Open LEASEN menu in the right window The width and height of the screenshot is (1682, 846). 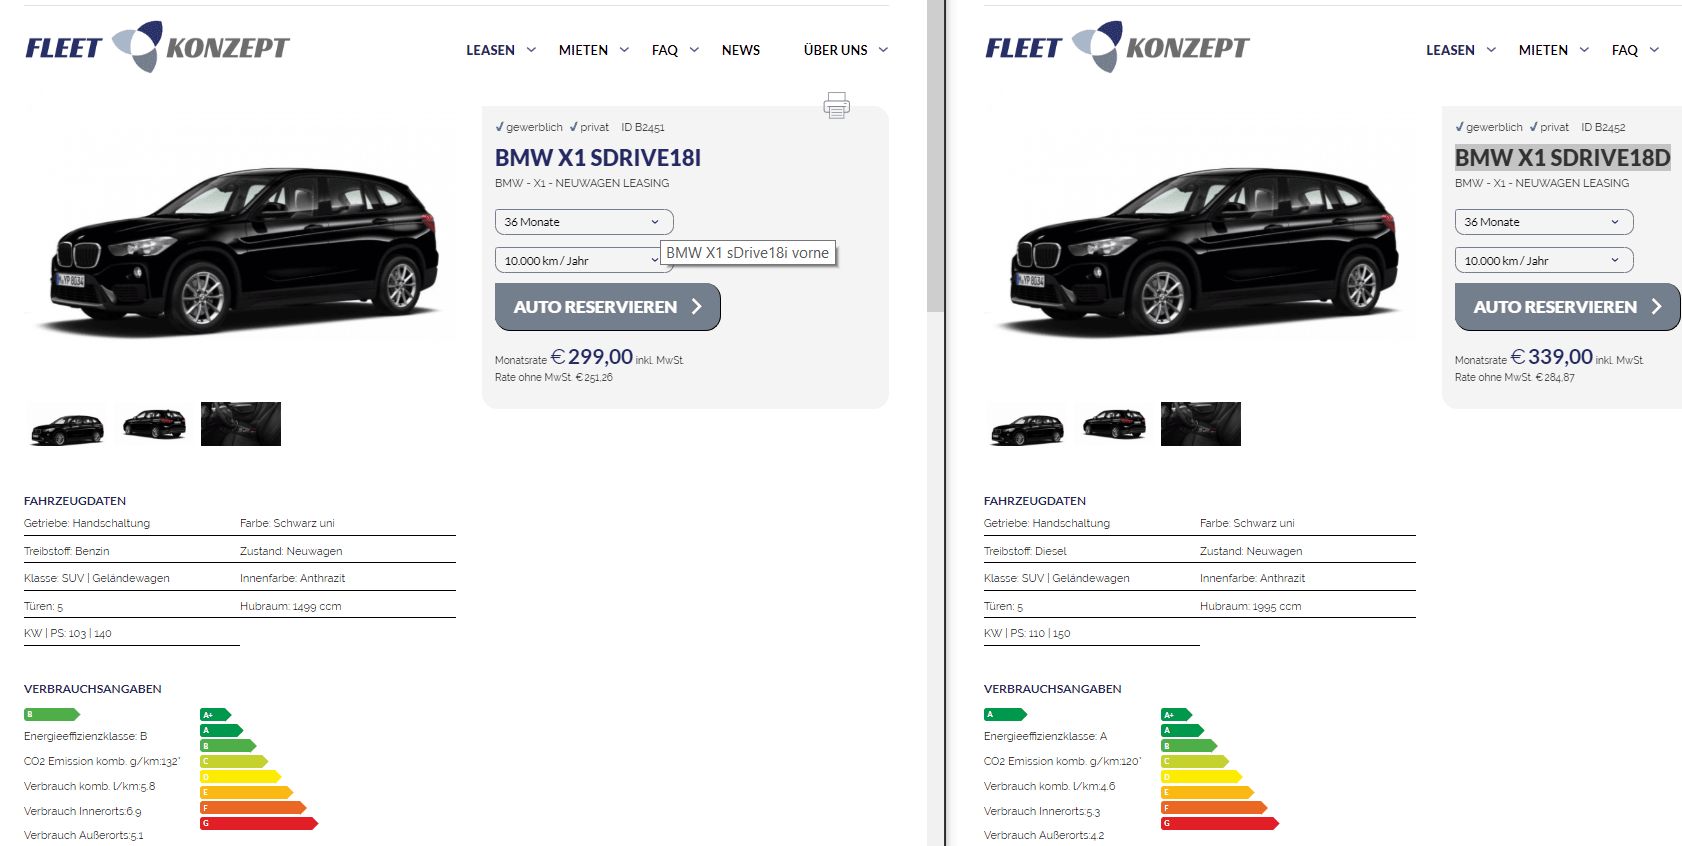[x=1450, y=50]
